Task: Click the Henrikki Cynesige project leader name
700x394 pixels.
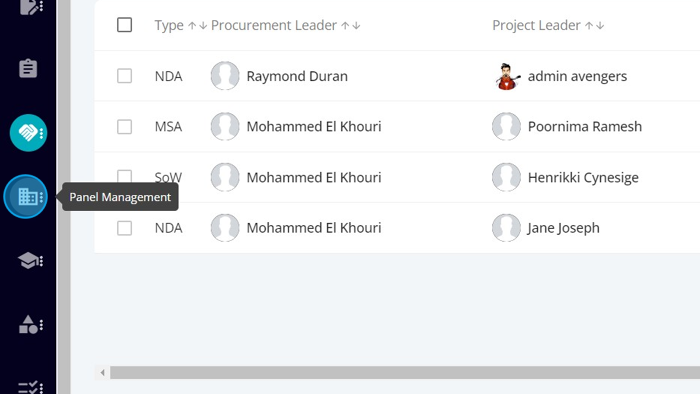Action: tap(583, 178)
